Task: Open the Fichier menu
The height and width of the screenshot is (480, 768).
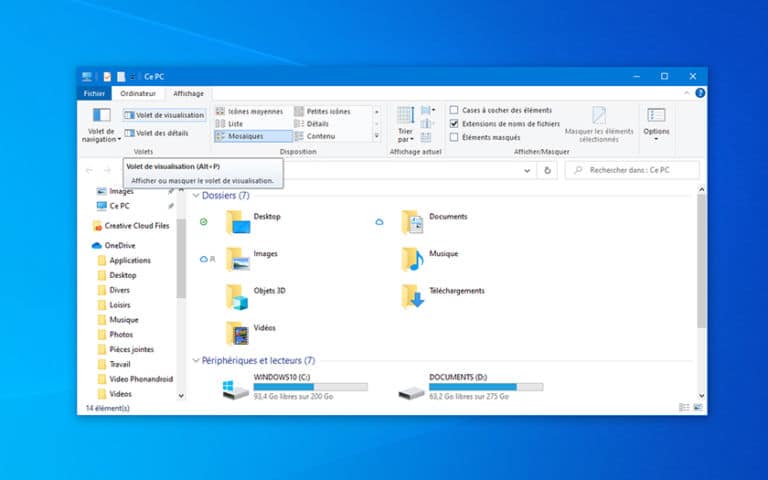Action: click(94, 93)
